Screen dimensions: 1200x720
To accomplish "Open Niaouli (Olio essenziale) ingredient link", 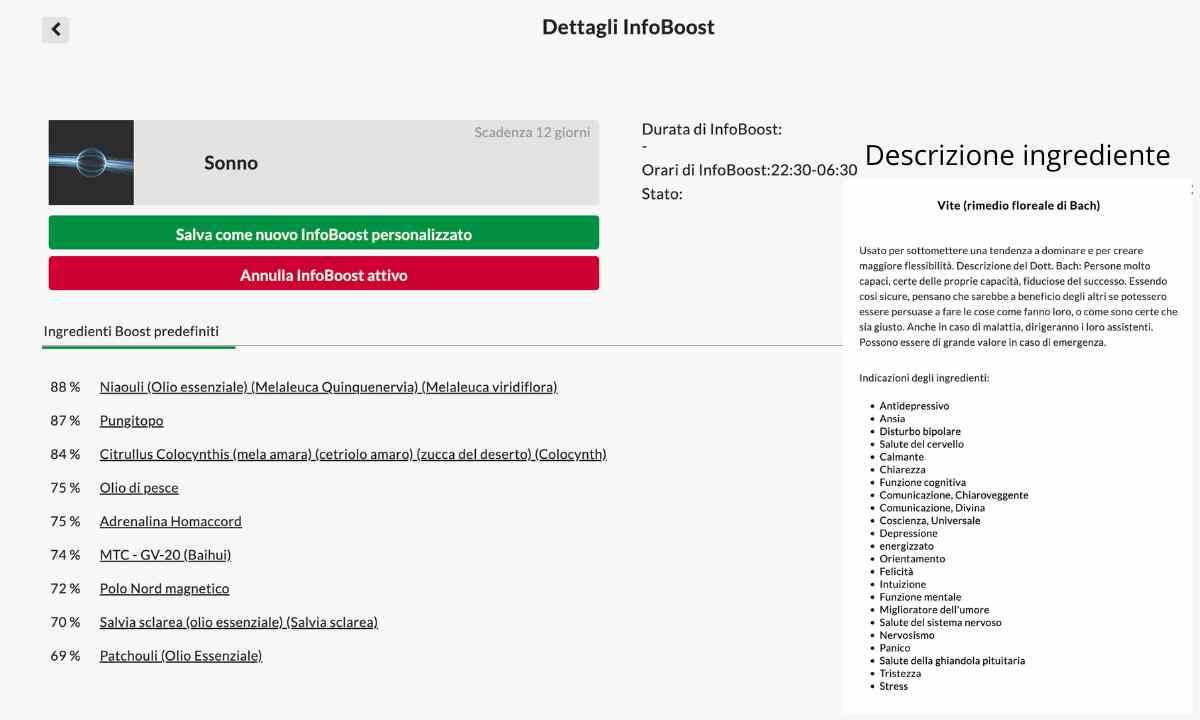I will (x=328, y=387).
